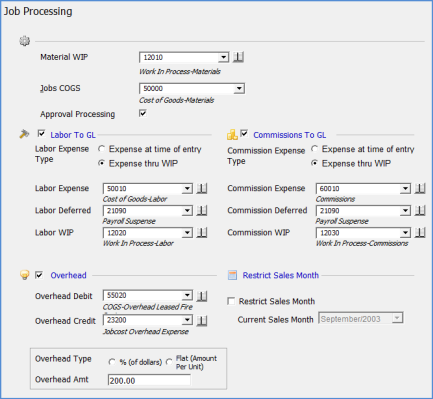This screenshot has height=399, width=433.
Task: Click the lookup icon next to Overhead Debit
Action: click(x=201, y=295)
